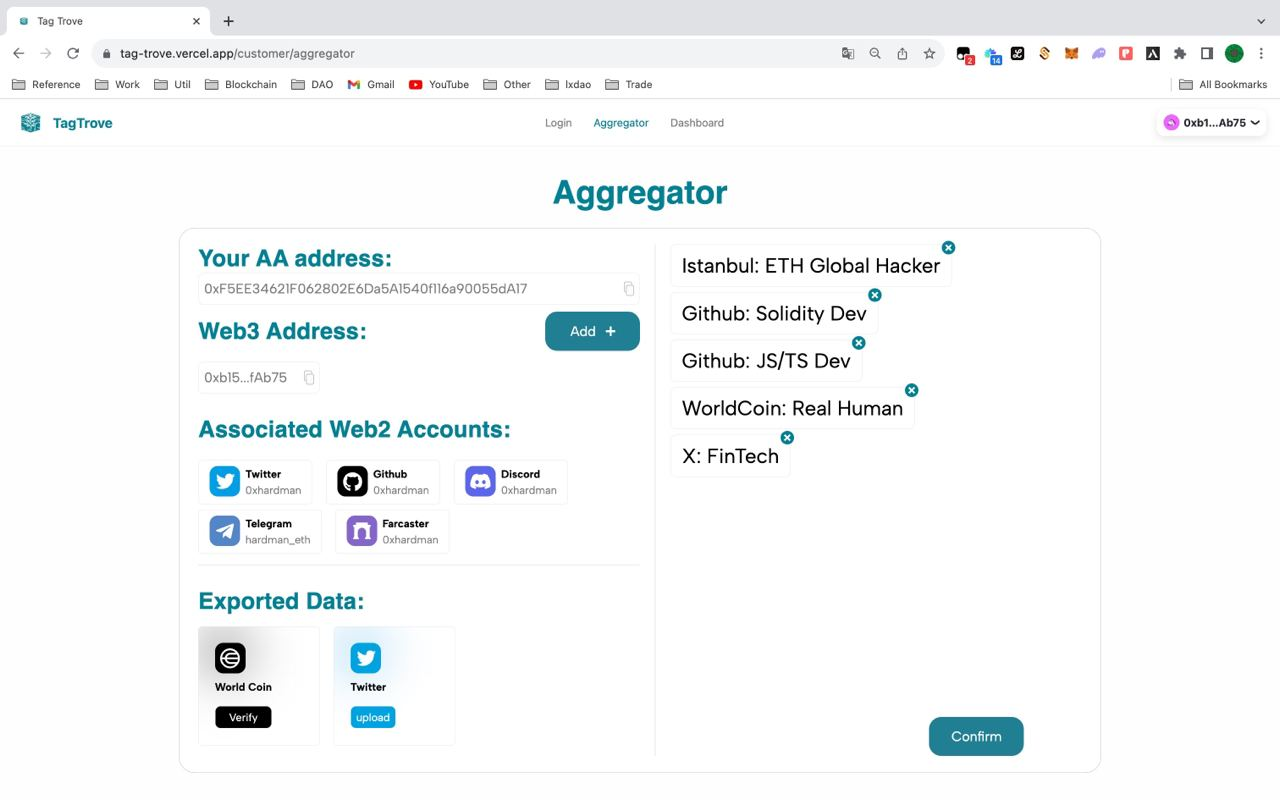Open the Login nav link
Image resolution: width=1280 pixels, height=800 pixels.
point(558,123)
